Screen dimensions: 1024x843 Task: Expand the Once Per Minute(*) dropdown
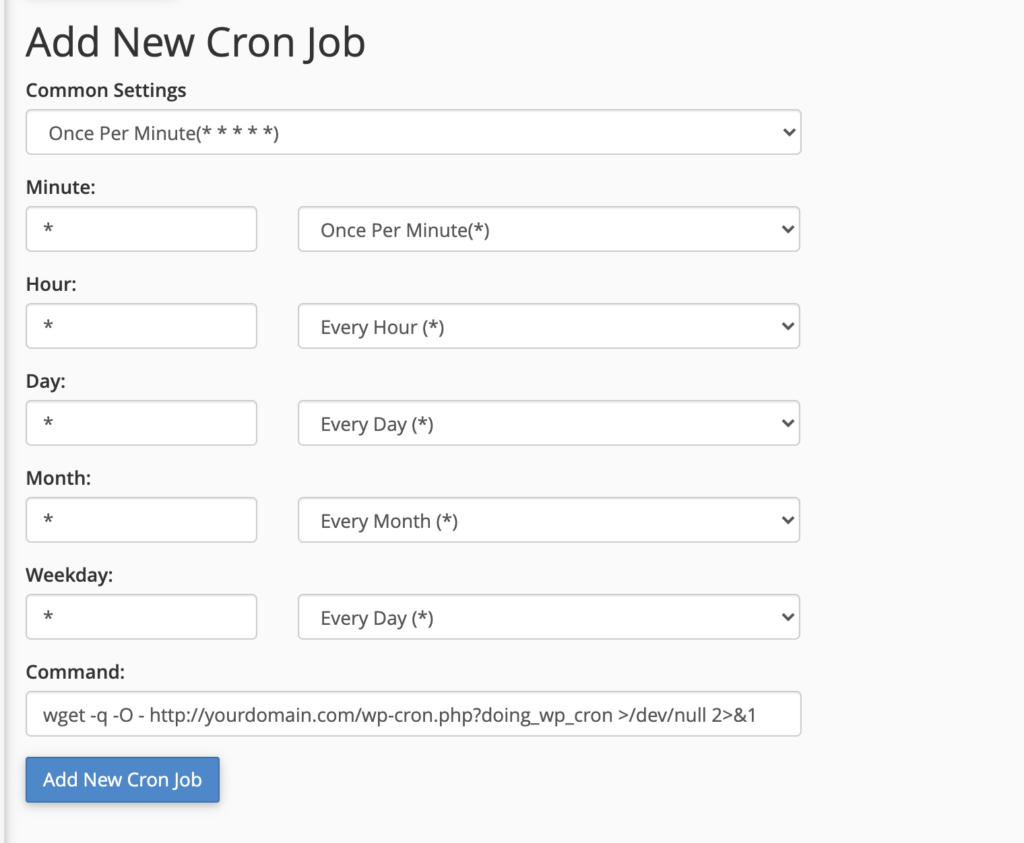click(x=549, y=229)
